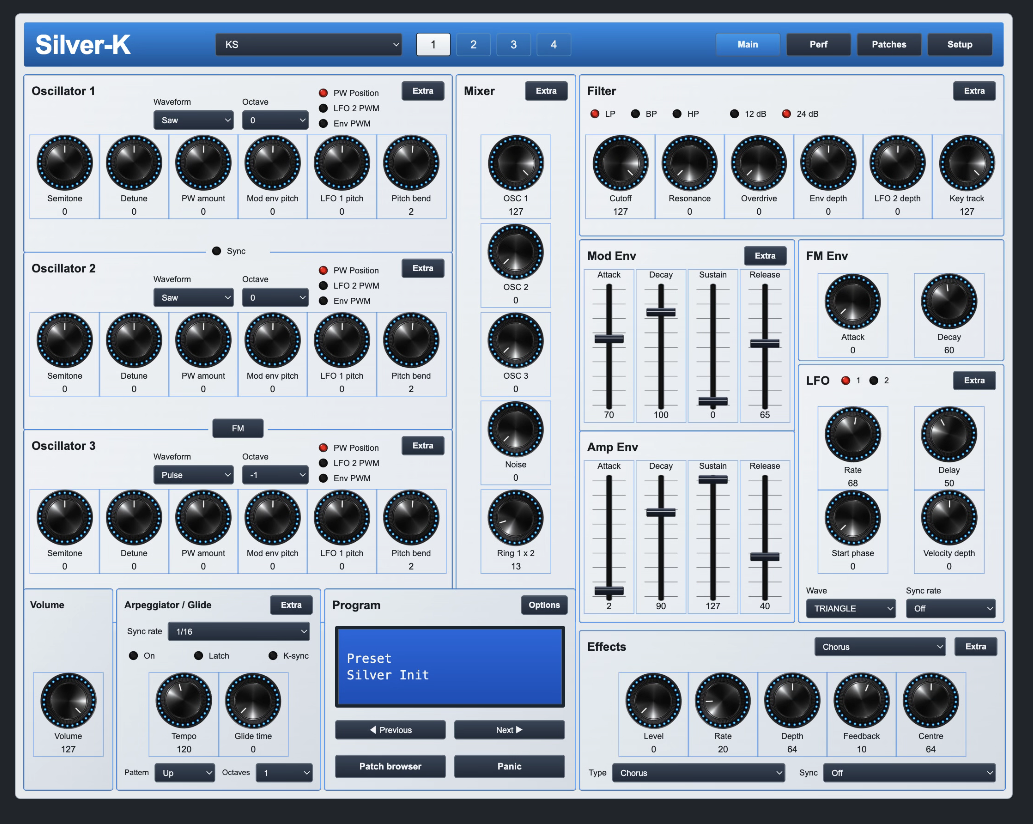Switch to the Setup tab
This screenshot has height=824, width=1033.
960,45
